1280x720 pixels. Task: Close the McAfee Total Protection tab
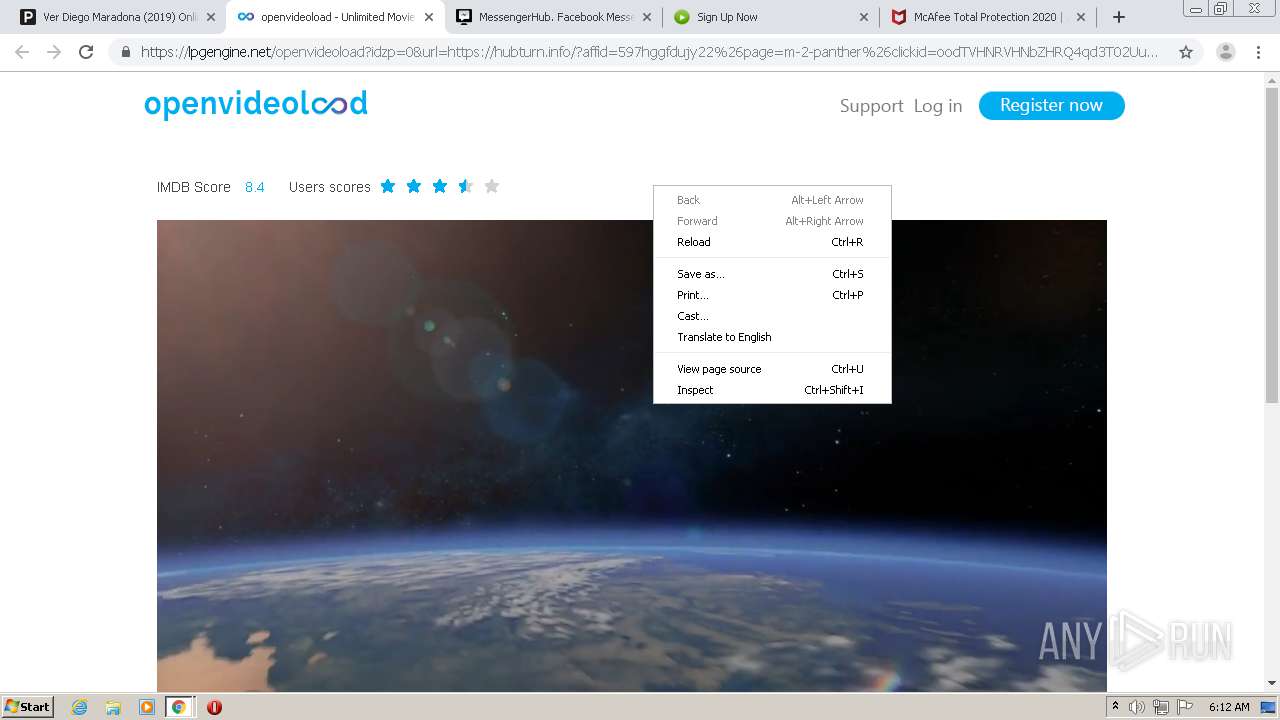pos(1081,17)
